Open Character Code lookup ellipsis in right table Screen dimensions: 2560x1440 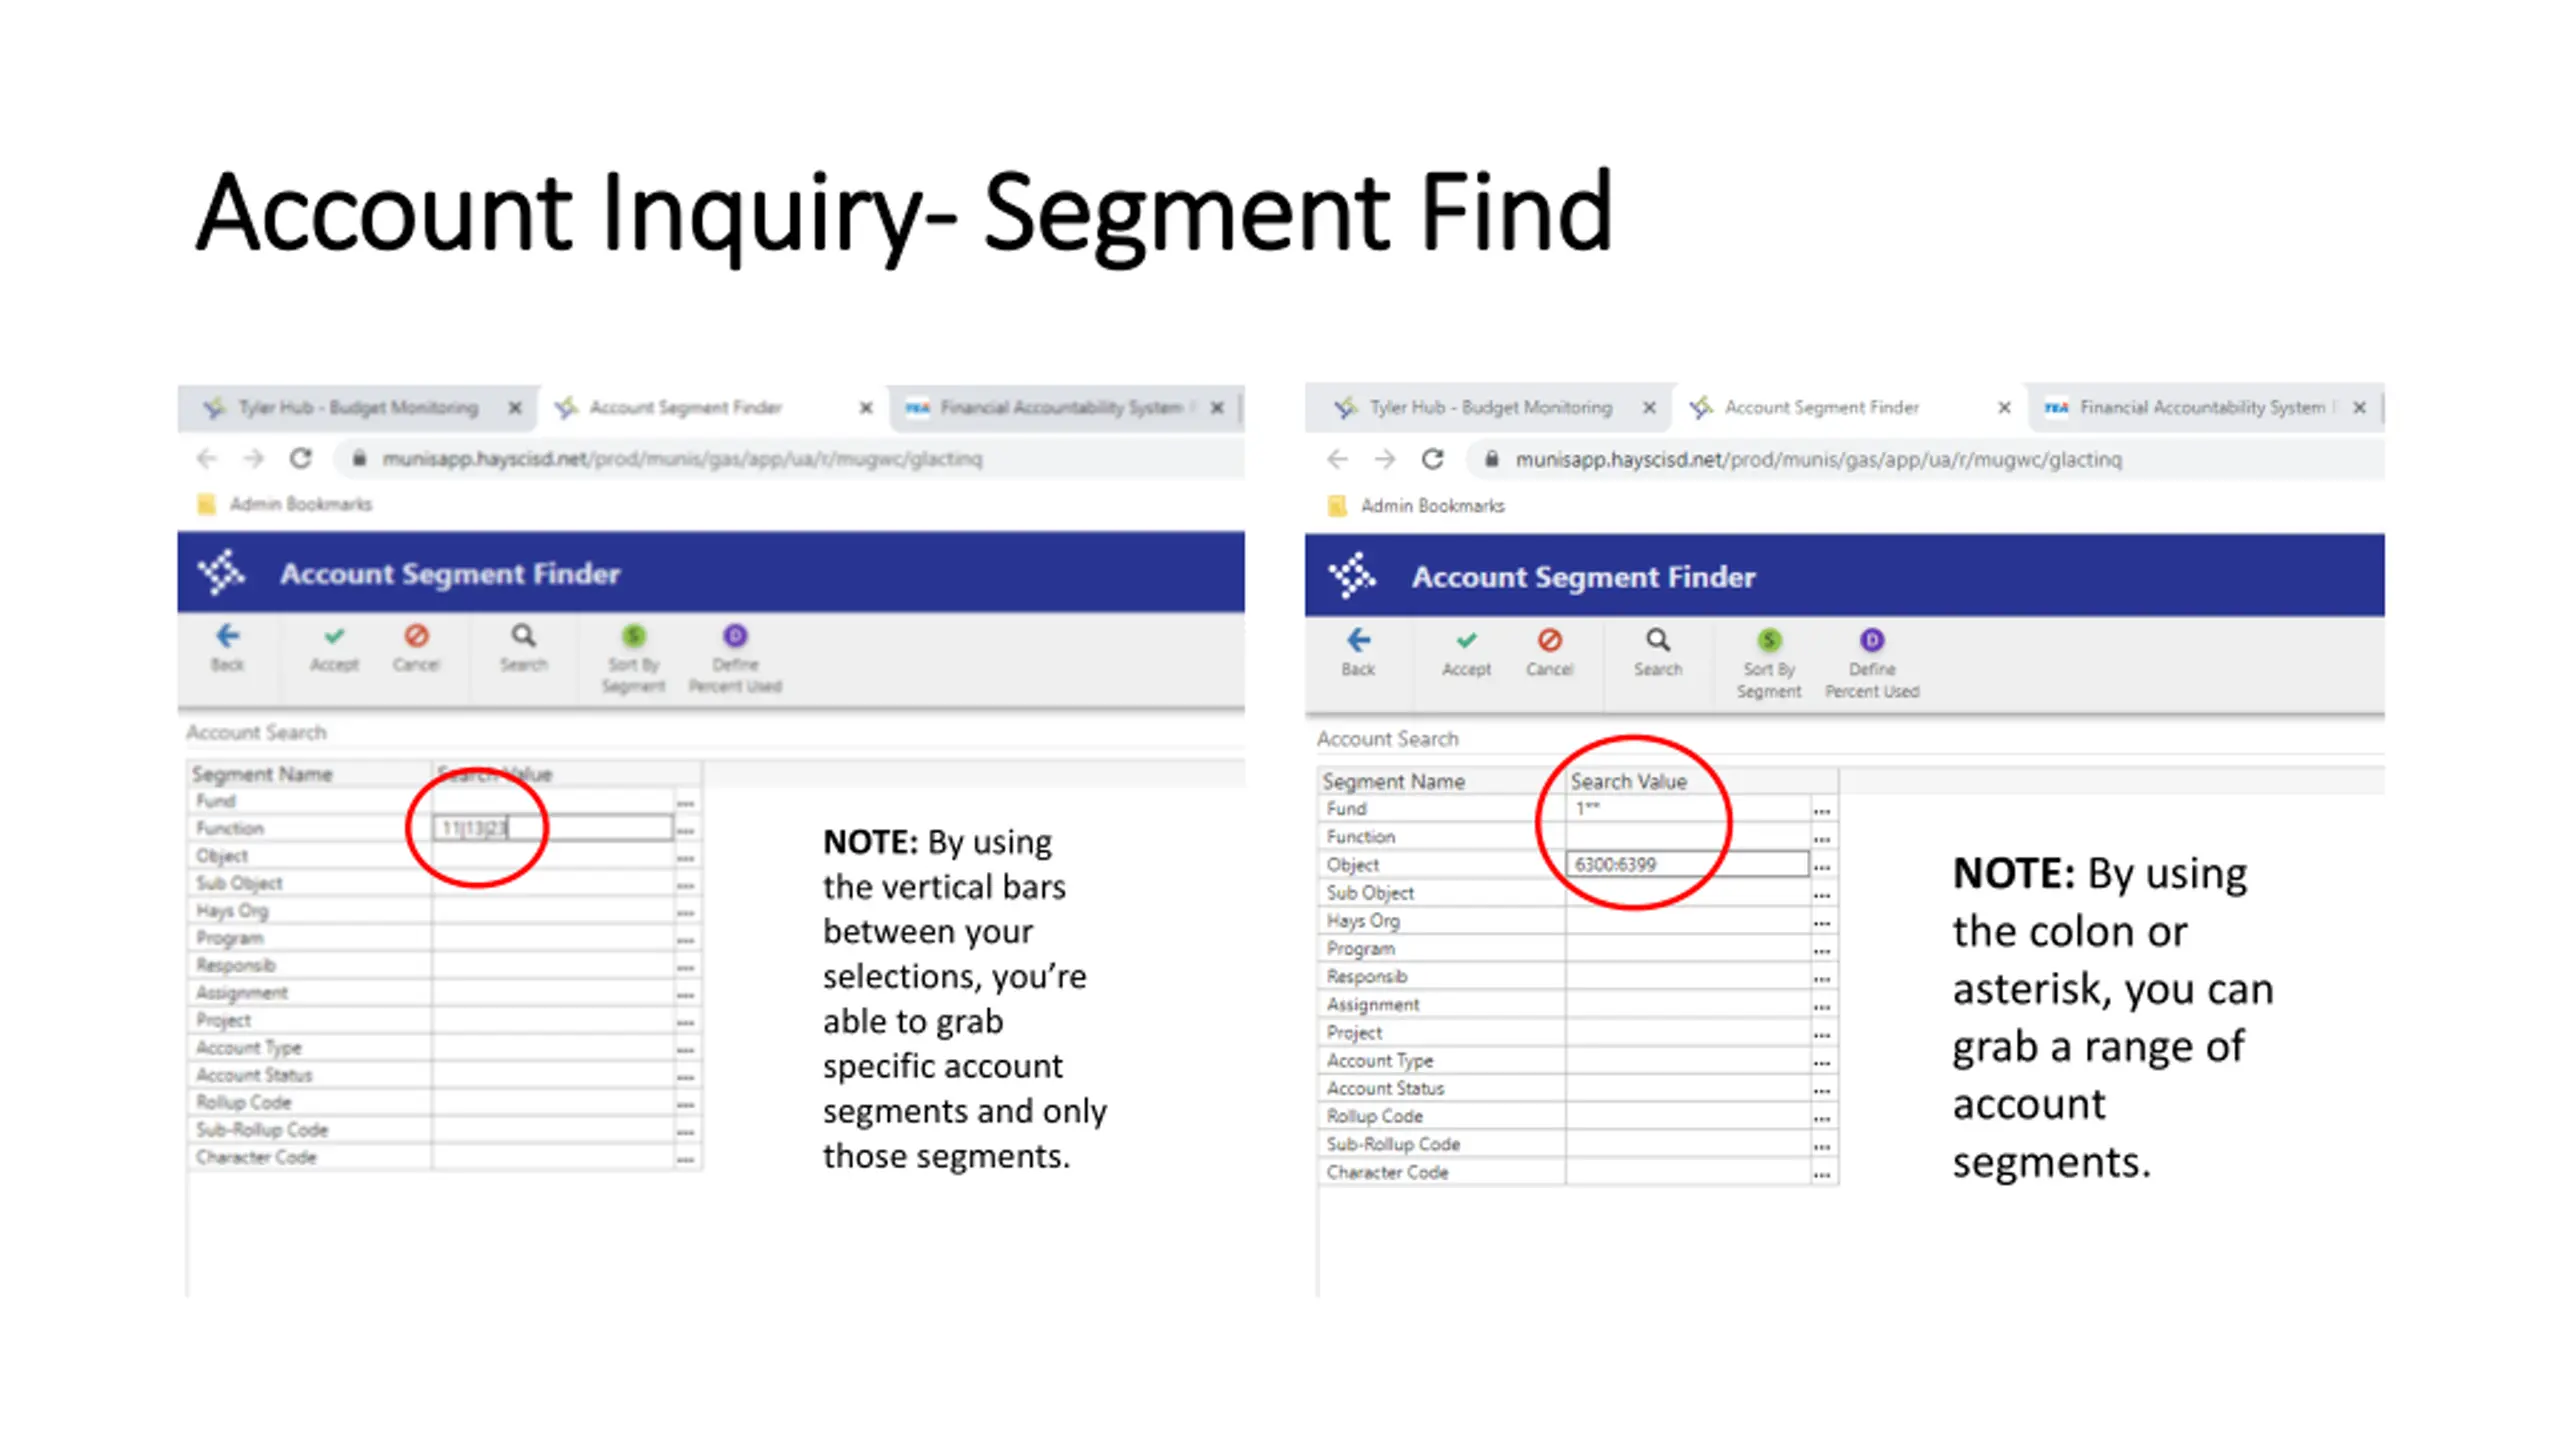point(1822,1175)
